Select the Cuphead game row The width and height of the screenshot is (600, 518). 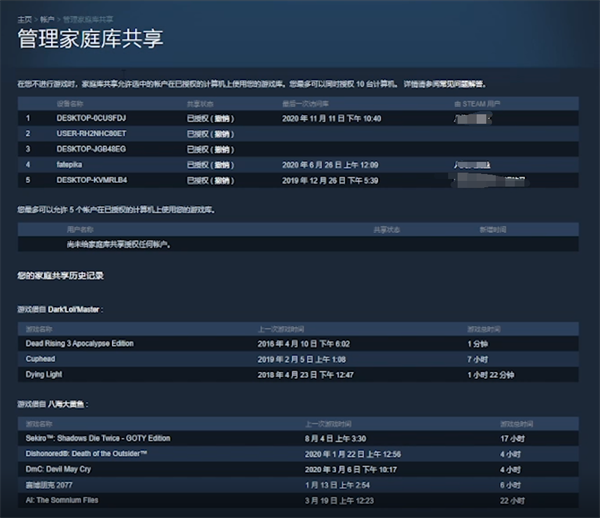point(298,359)
